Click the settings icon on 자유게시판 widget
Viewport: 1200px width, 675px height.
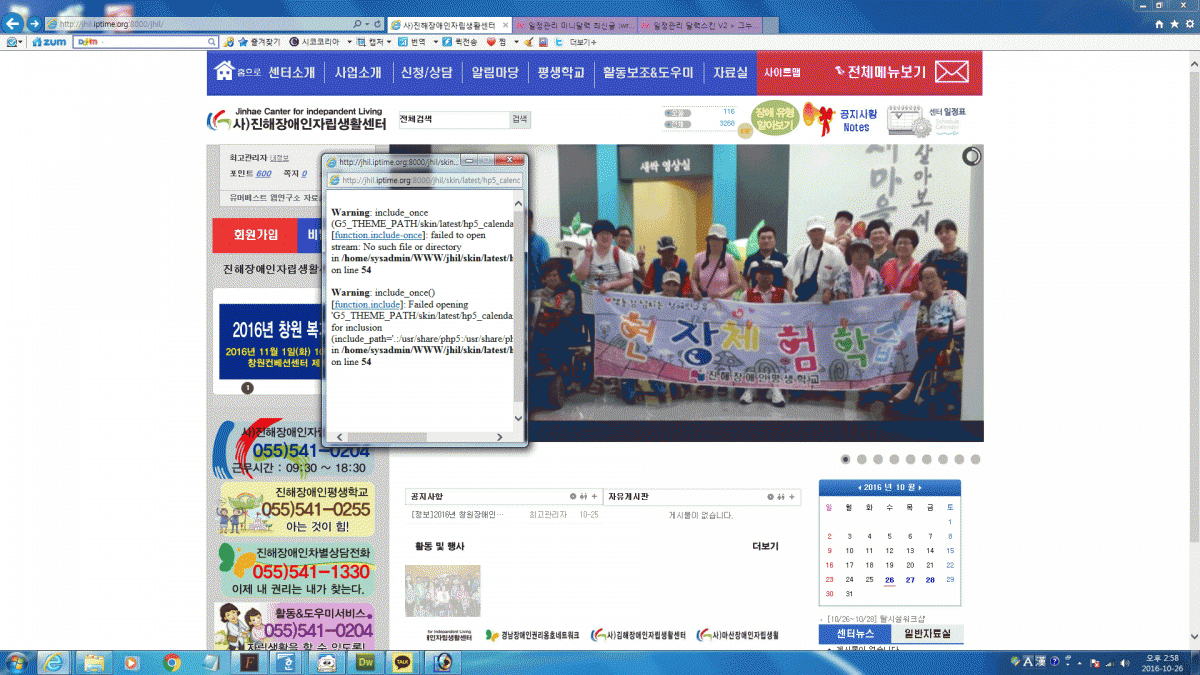[x=771, y=496]
